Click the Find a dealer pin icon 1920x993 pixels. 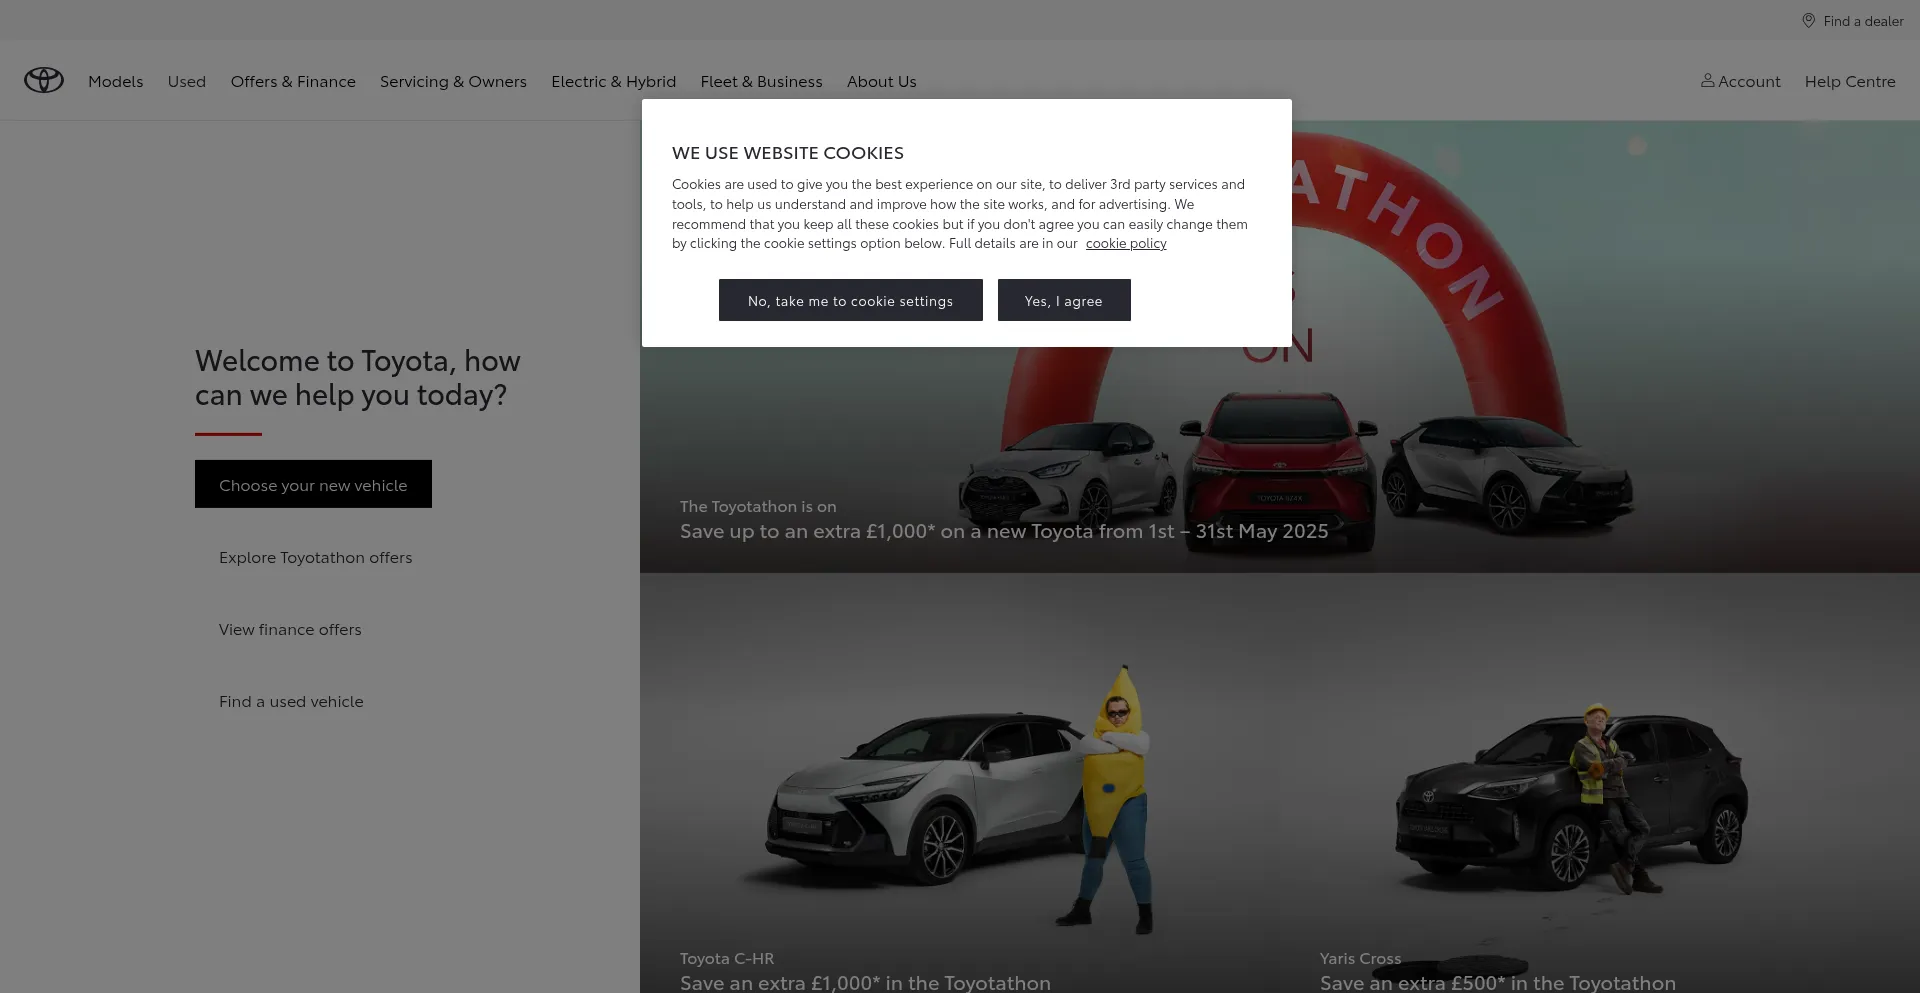[x=1808, y=21]
